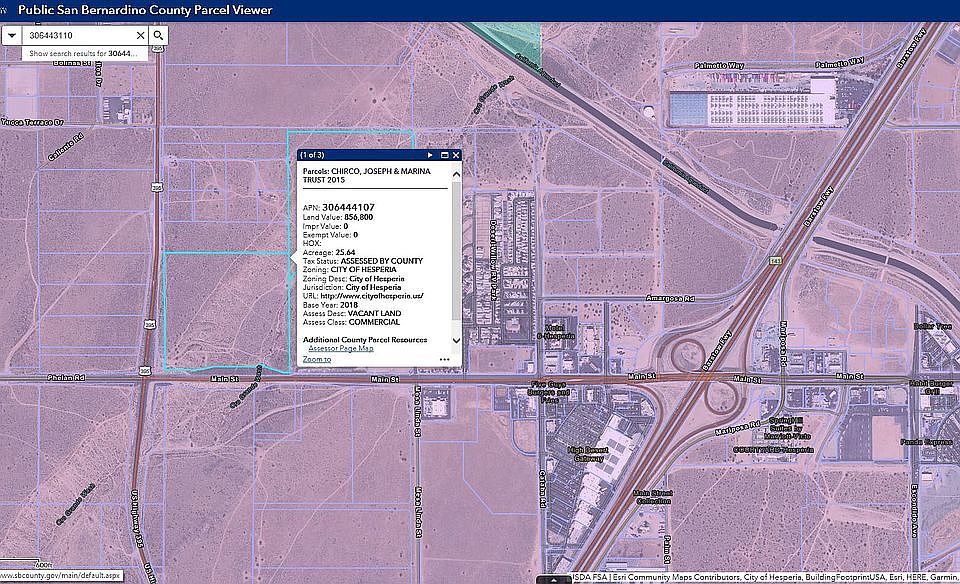This screenshot has width=960, height=584.
Task: Maximize the parcel info popup
Action: (x=444, y=155)
